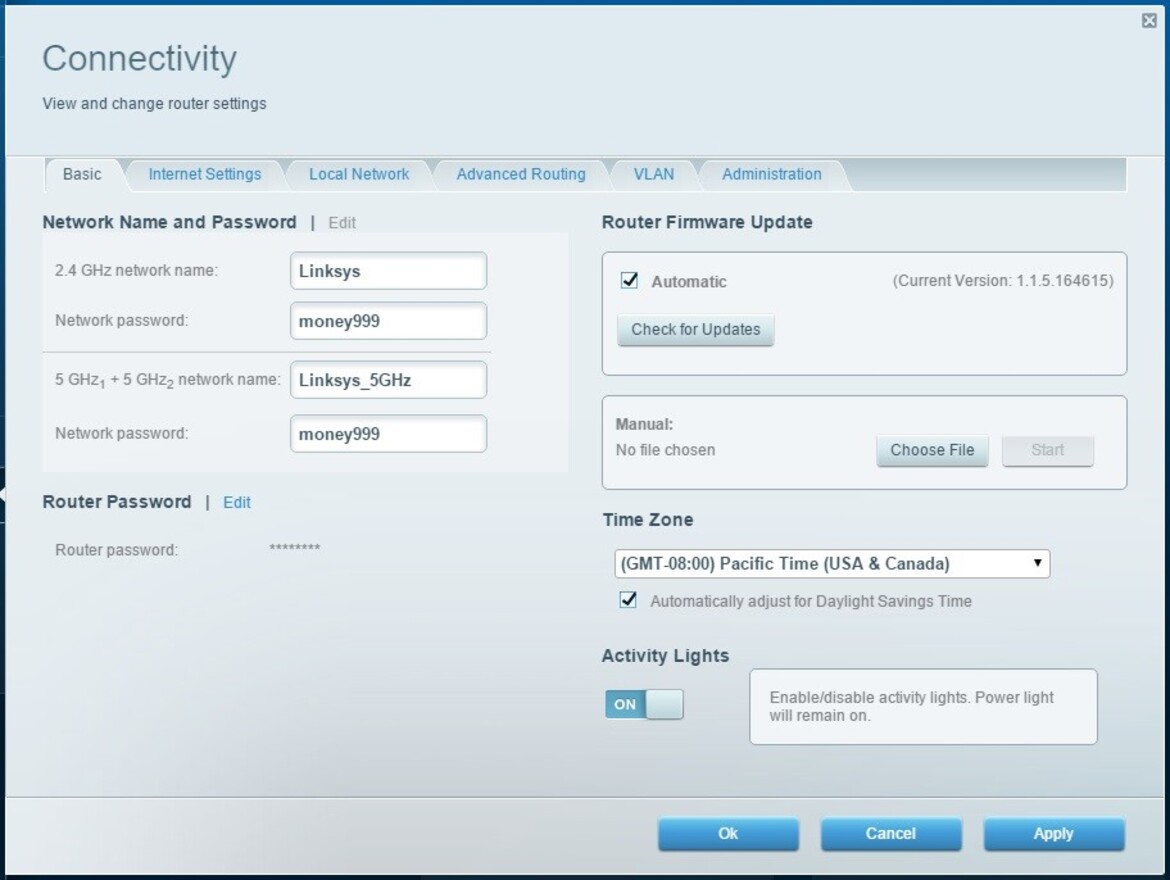
Task: Switch the Activity Lights toggle off
Action: [644, 704]
